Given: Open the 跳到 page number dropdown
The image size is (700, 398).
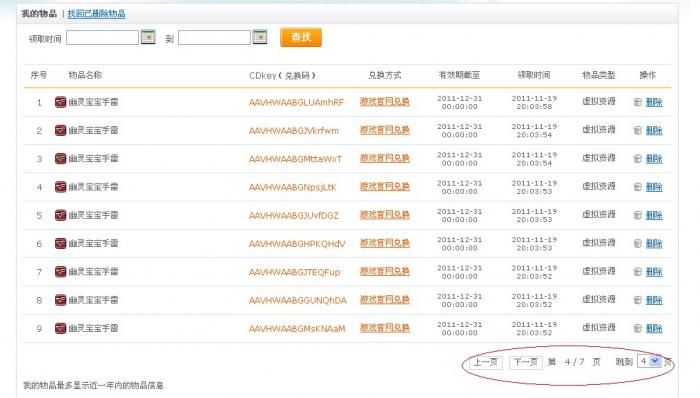Looking at the screenshot, I should click(x=649, y=361).
